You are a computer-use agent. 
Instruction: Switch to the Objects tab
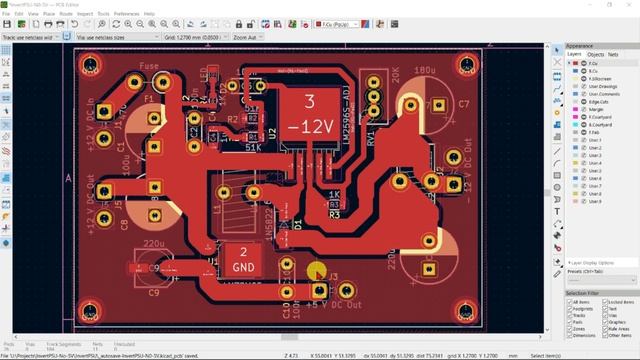(596, 54)
